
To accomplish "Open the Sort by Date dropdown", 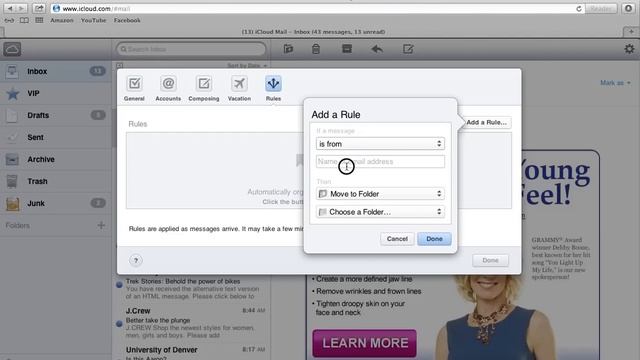I will tap(247, 65).
